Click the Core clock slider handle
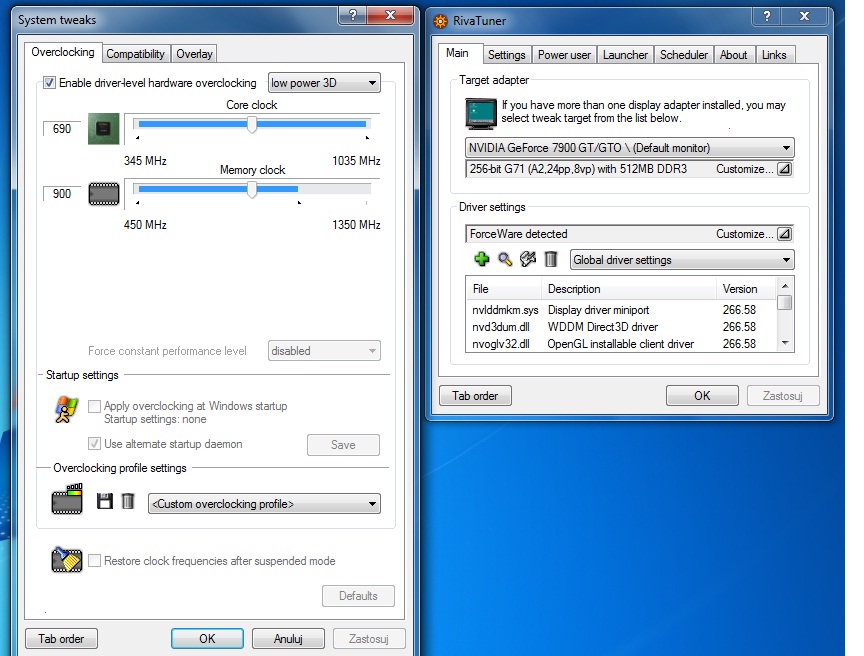The height and width of the screenshot is (656, 864). [x=252, y=125]
